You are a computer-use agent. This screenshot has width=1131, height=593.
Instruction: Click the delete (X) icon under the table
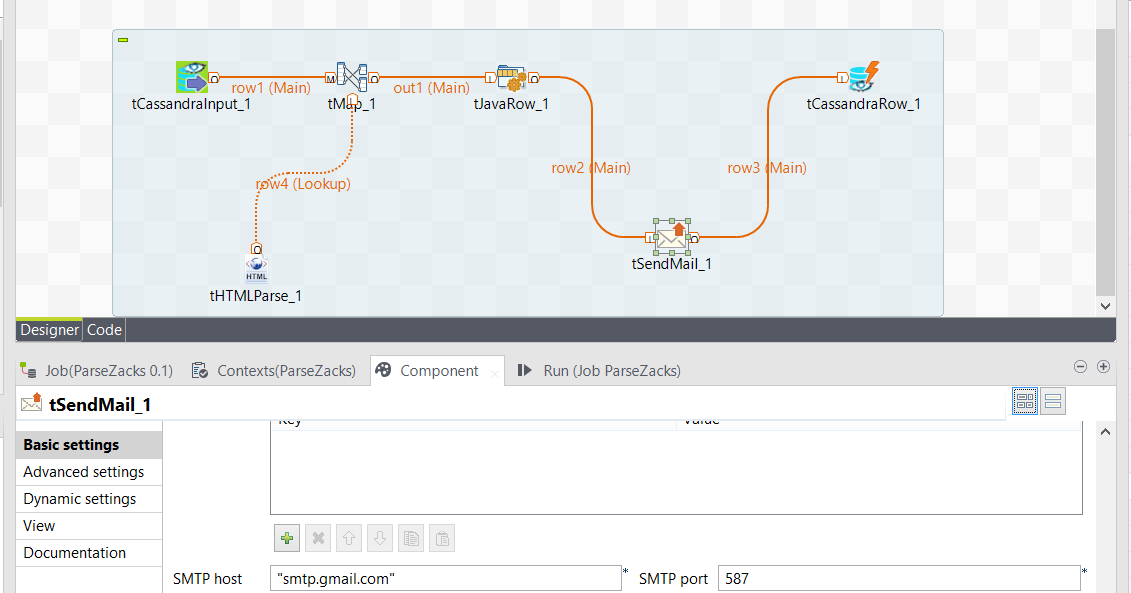point(317,537)
